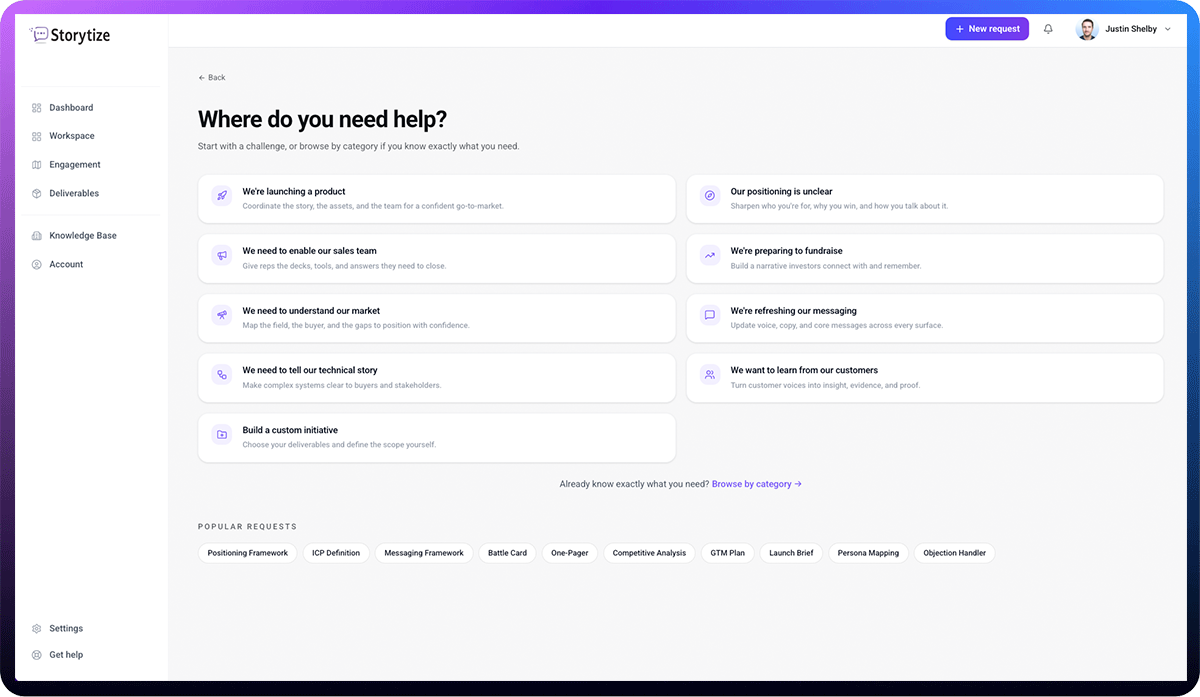The image size is (1200, 697).
Task: Choose the Messaging Framework chip
Action: (x=424, y=553)
